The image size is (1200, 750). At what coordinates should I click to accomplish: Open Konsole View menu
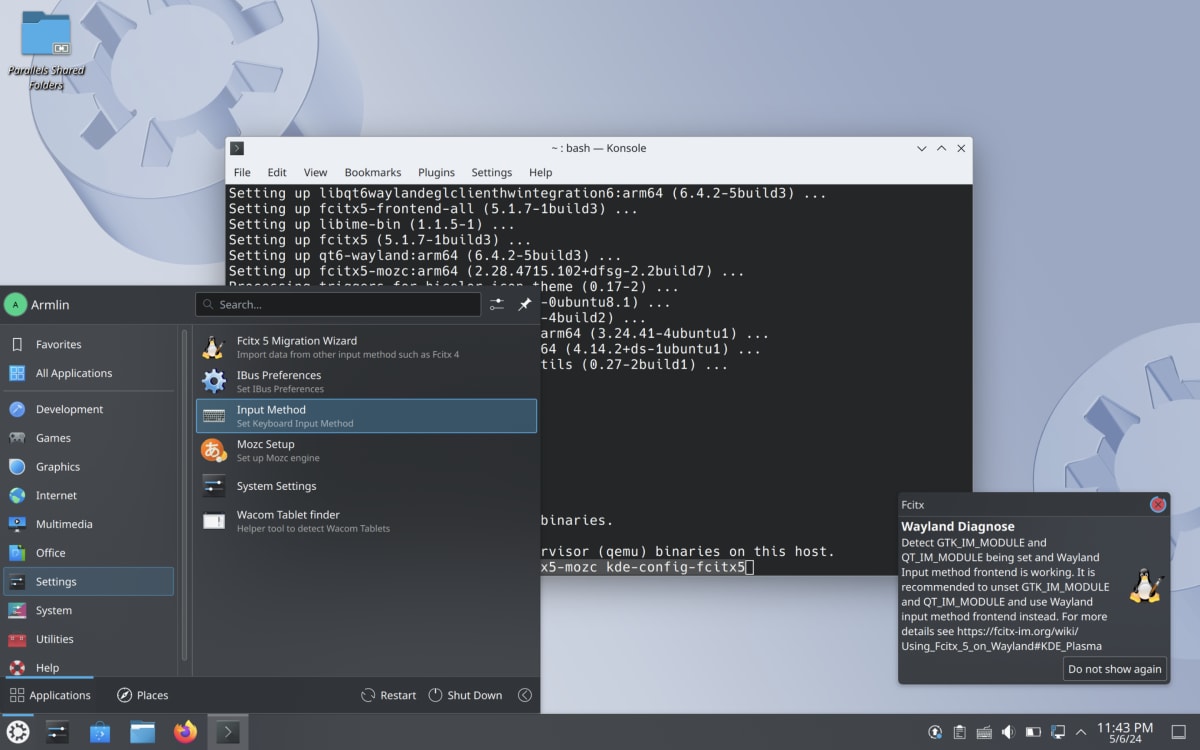click(x=315, y=172)
